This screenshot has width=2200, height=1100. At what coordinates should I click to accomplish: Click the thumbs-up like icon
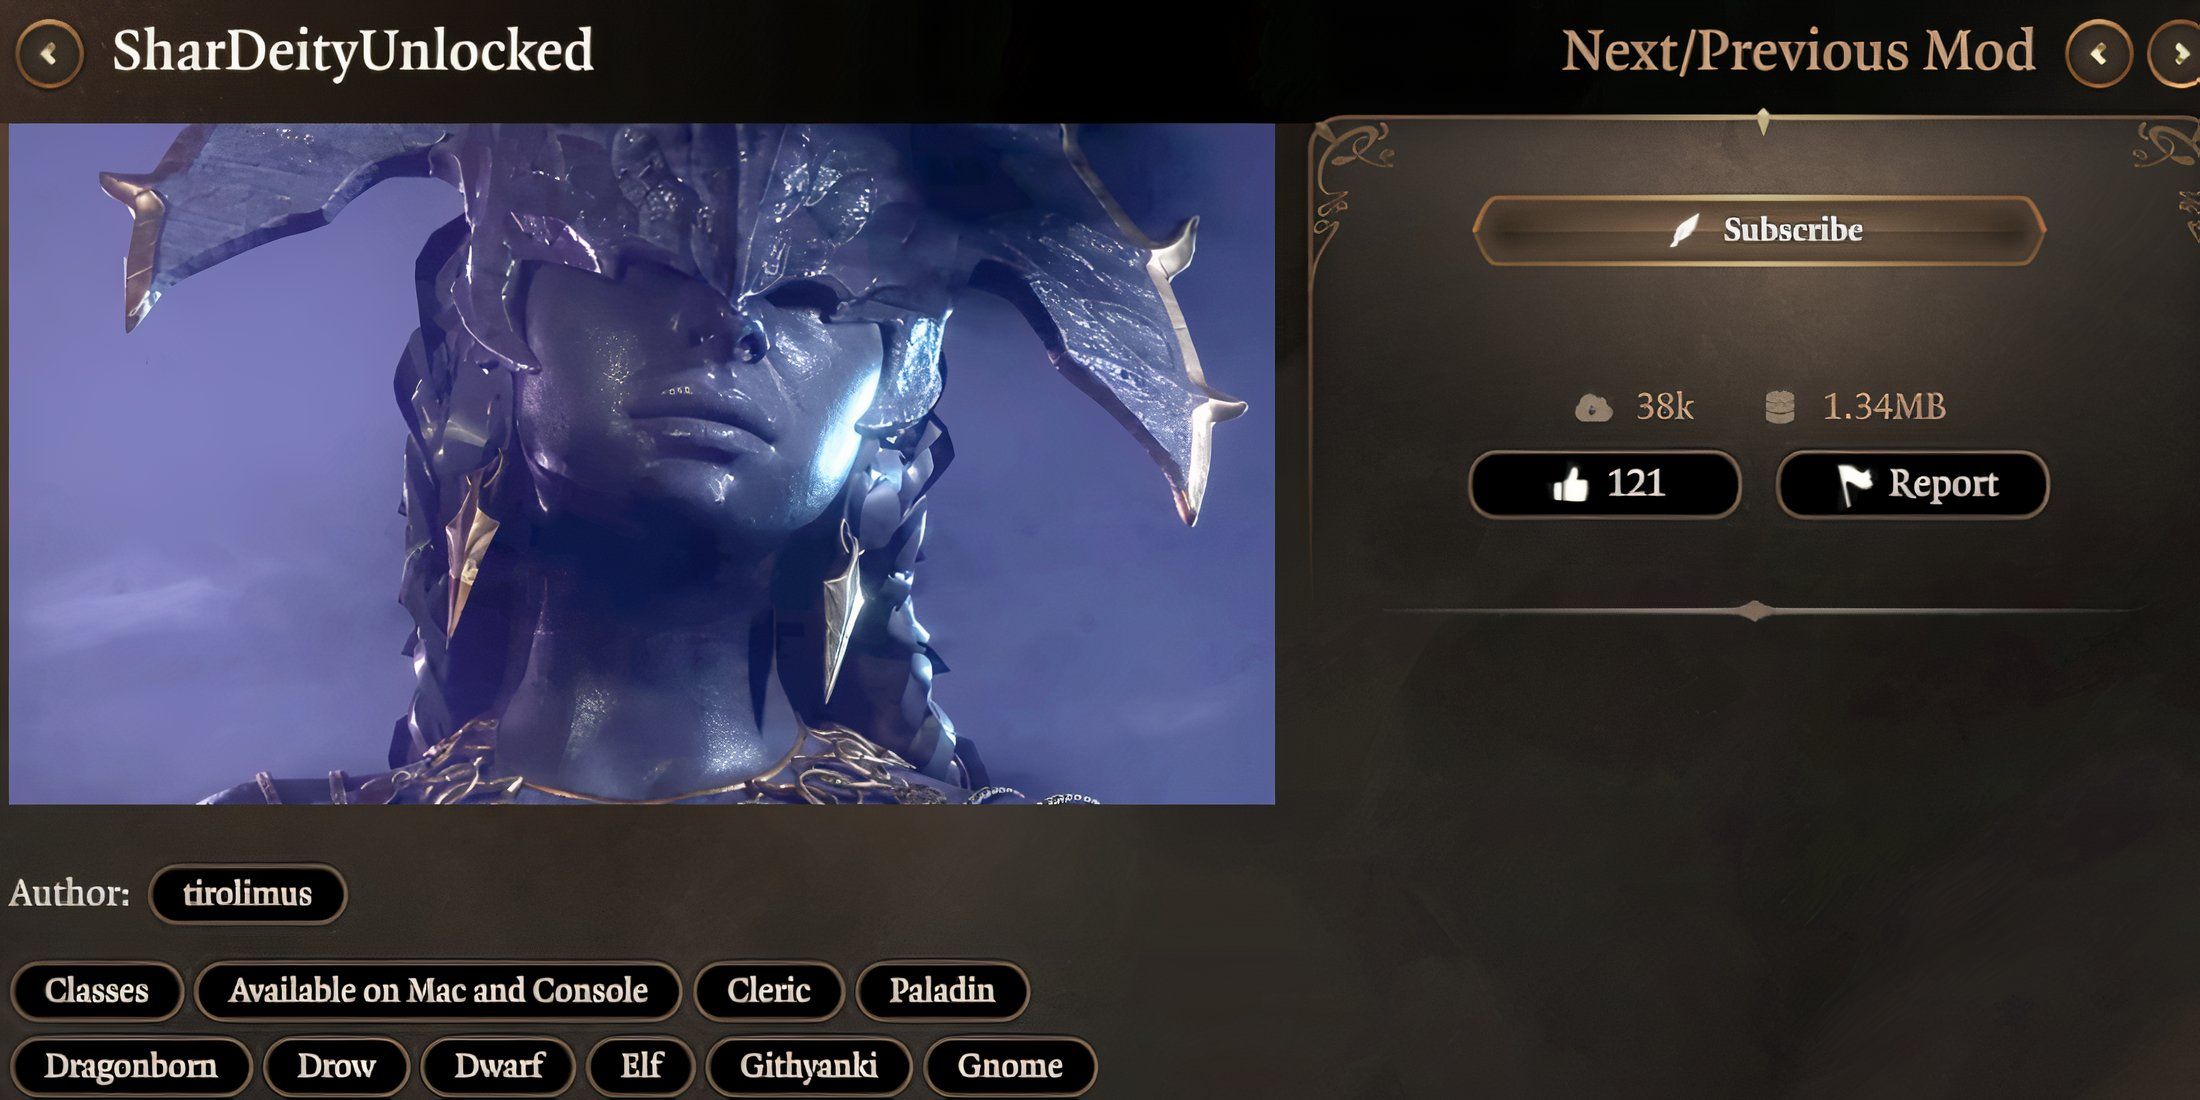tap(1570, 485)
